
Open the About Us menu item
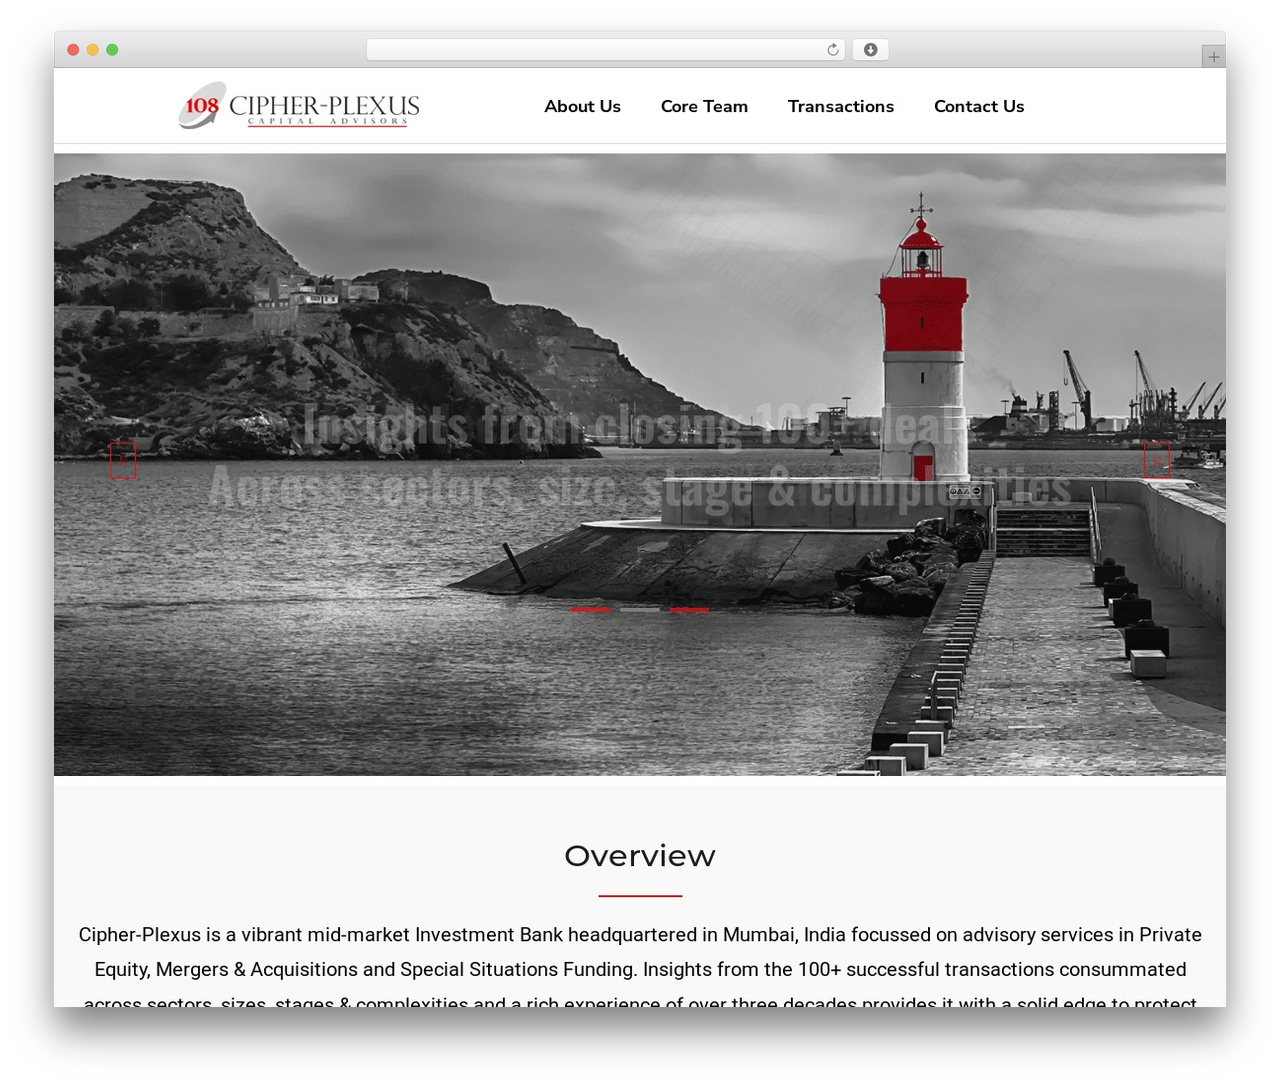(x=582, y=106)
